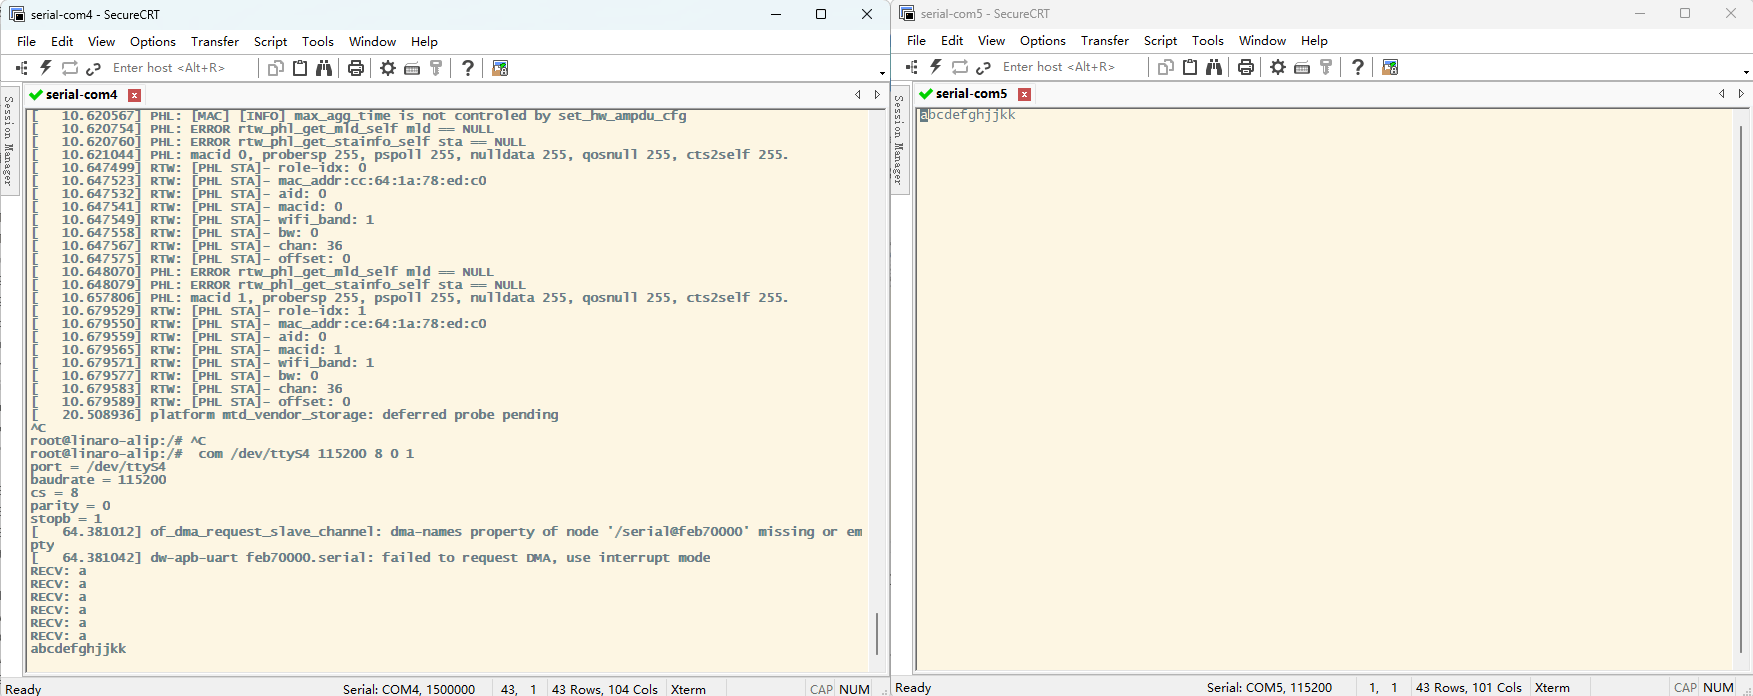Click Reconnect icon in serial-com5 toolbar
Image resolution: width=1753 pixels, height=696 pixels.
[960, 67]
